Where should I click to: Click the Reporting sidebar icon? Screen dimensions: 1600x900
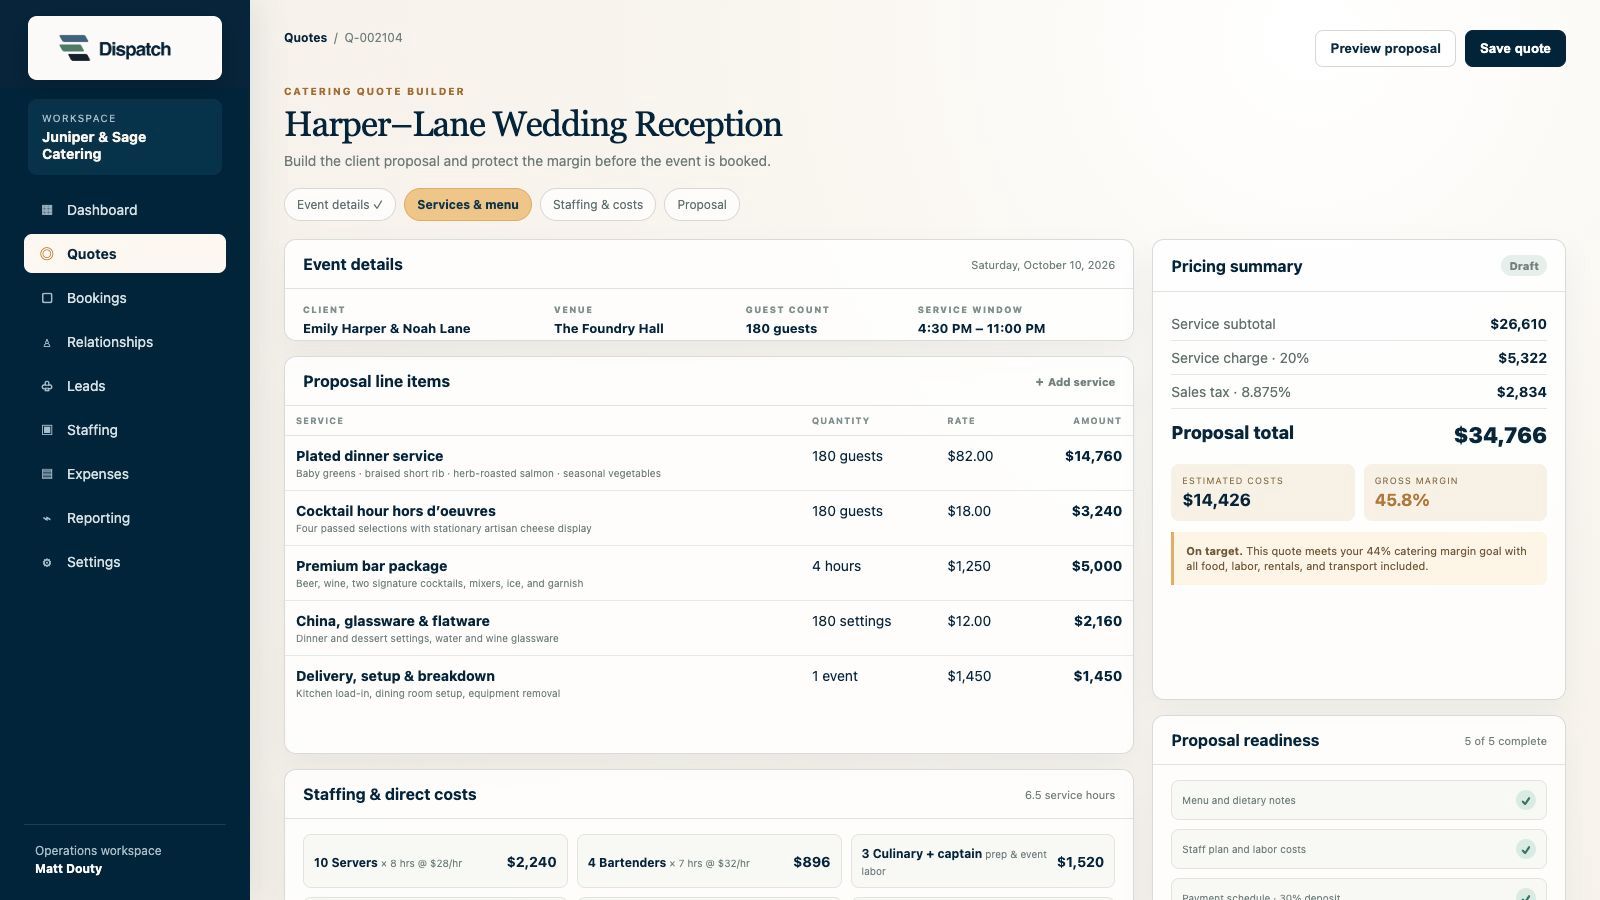pyautogui.click(x=47, y=518)
